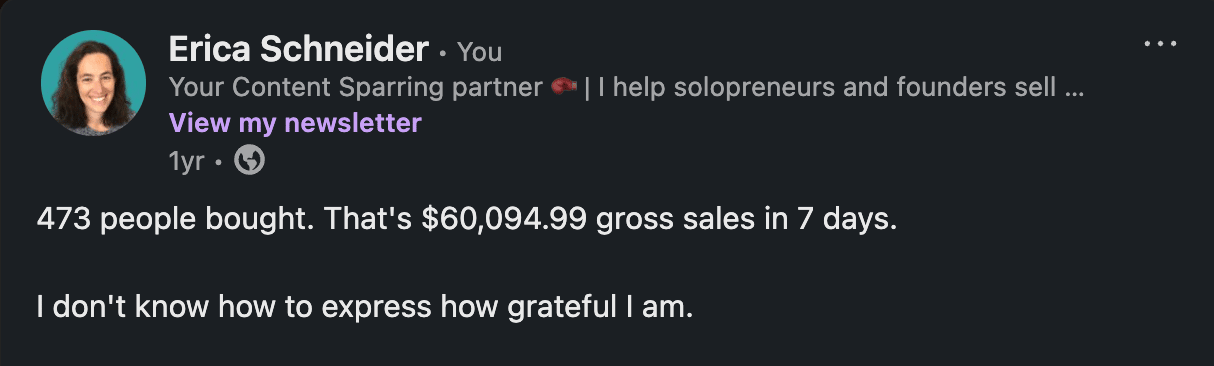Click the truncation ellipsis ending the headline
This screenshot has height=366, width=1214.
click(1075, 92)
